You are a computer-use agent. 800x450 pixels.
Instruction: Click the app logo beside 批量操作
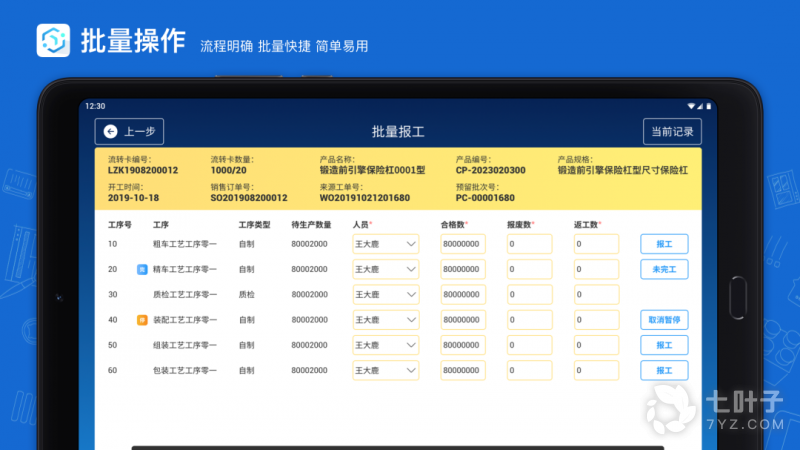click(x=54, y=41)
